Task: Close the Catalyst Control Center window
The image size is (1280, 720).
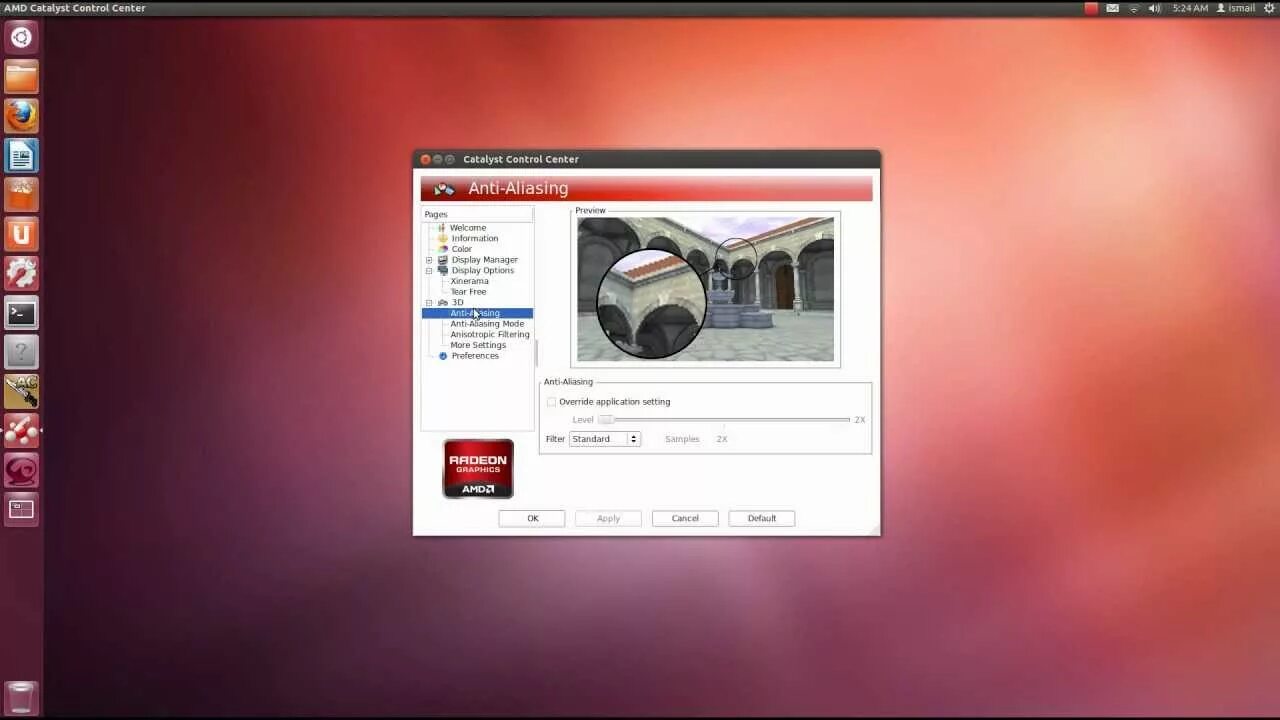Action: point(425,159)
